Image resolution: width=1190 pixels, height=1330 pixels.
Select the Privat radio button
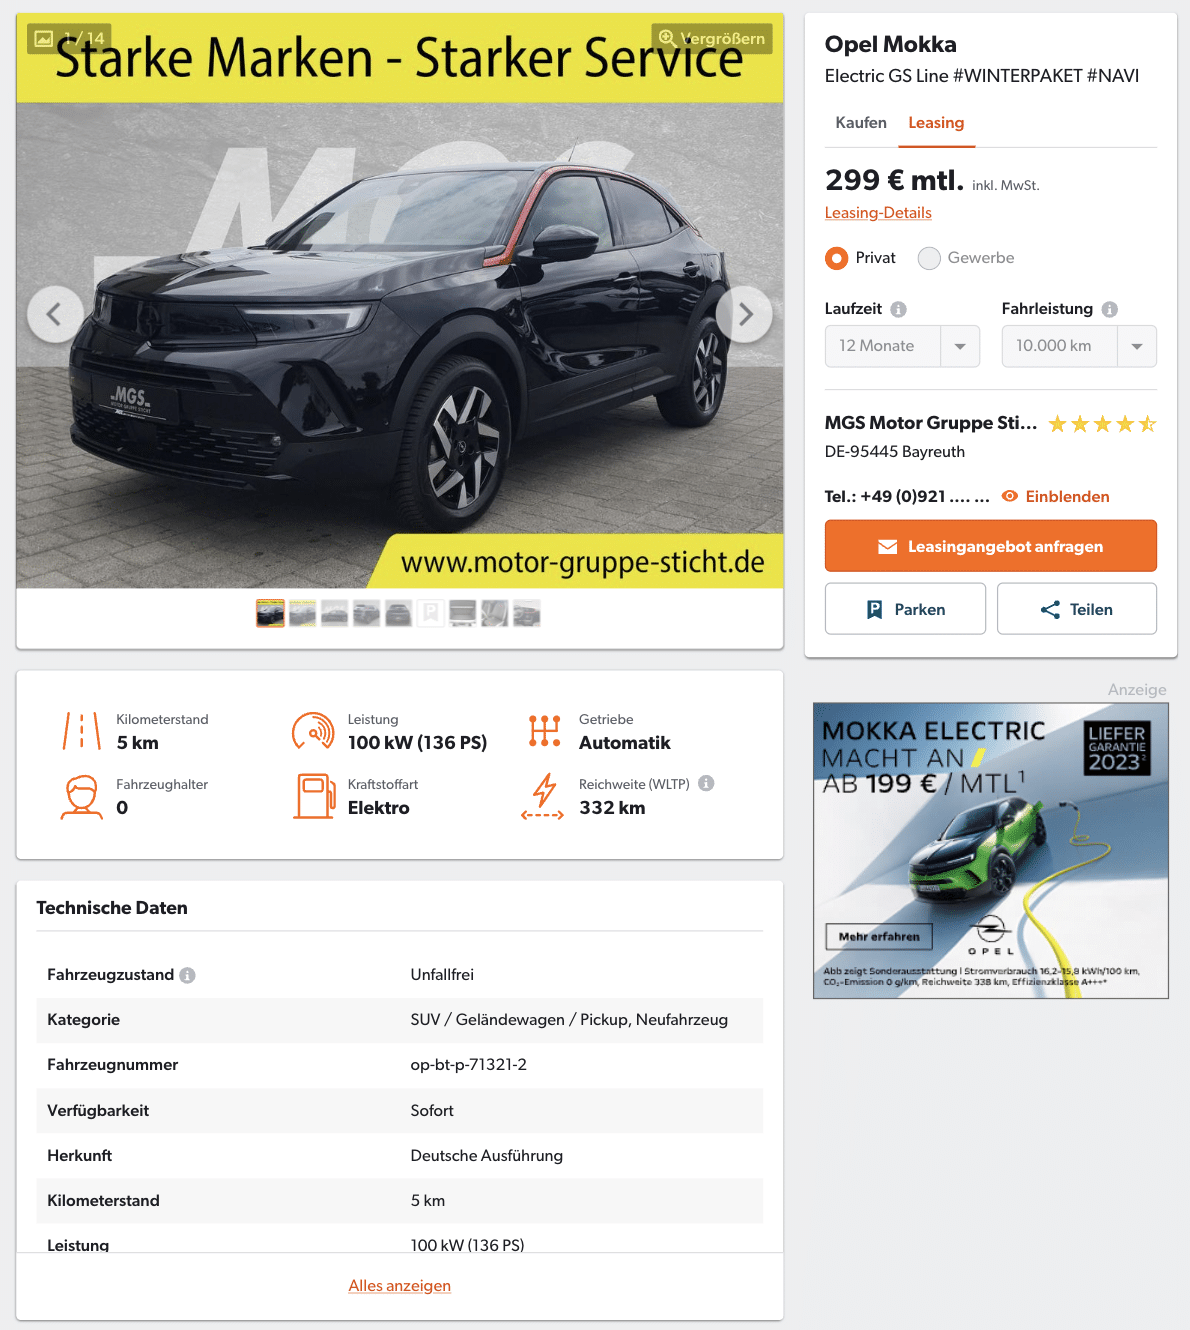[836, 258]
